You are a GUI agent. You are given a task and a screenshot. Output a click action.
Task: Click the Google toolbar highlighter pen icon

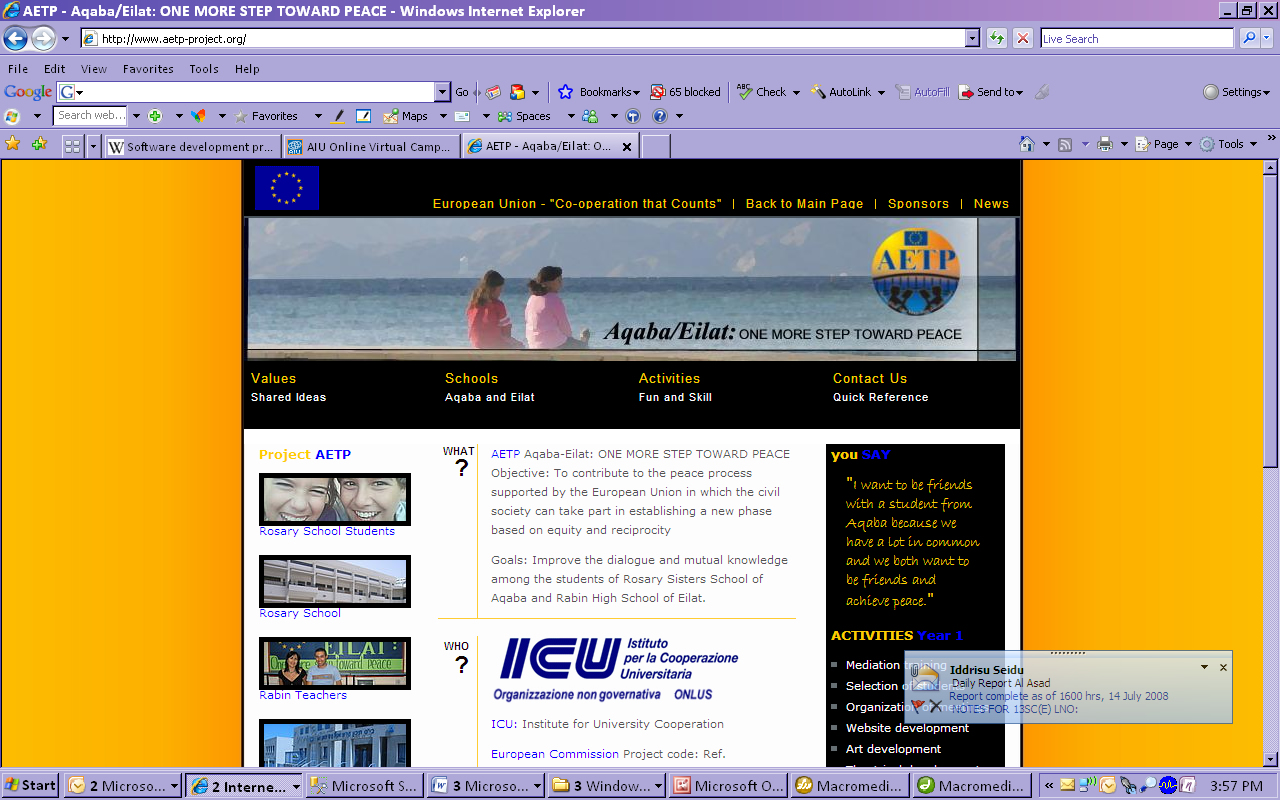click(x=1042, y=92)
